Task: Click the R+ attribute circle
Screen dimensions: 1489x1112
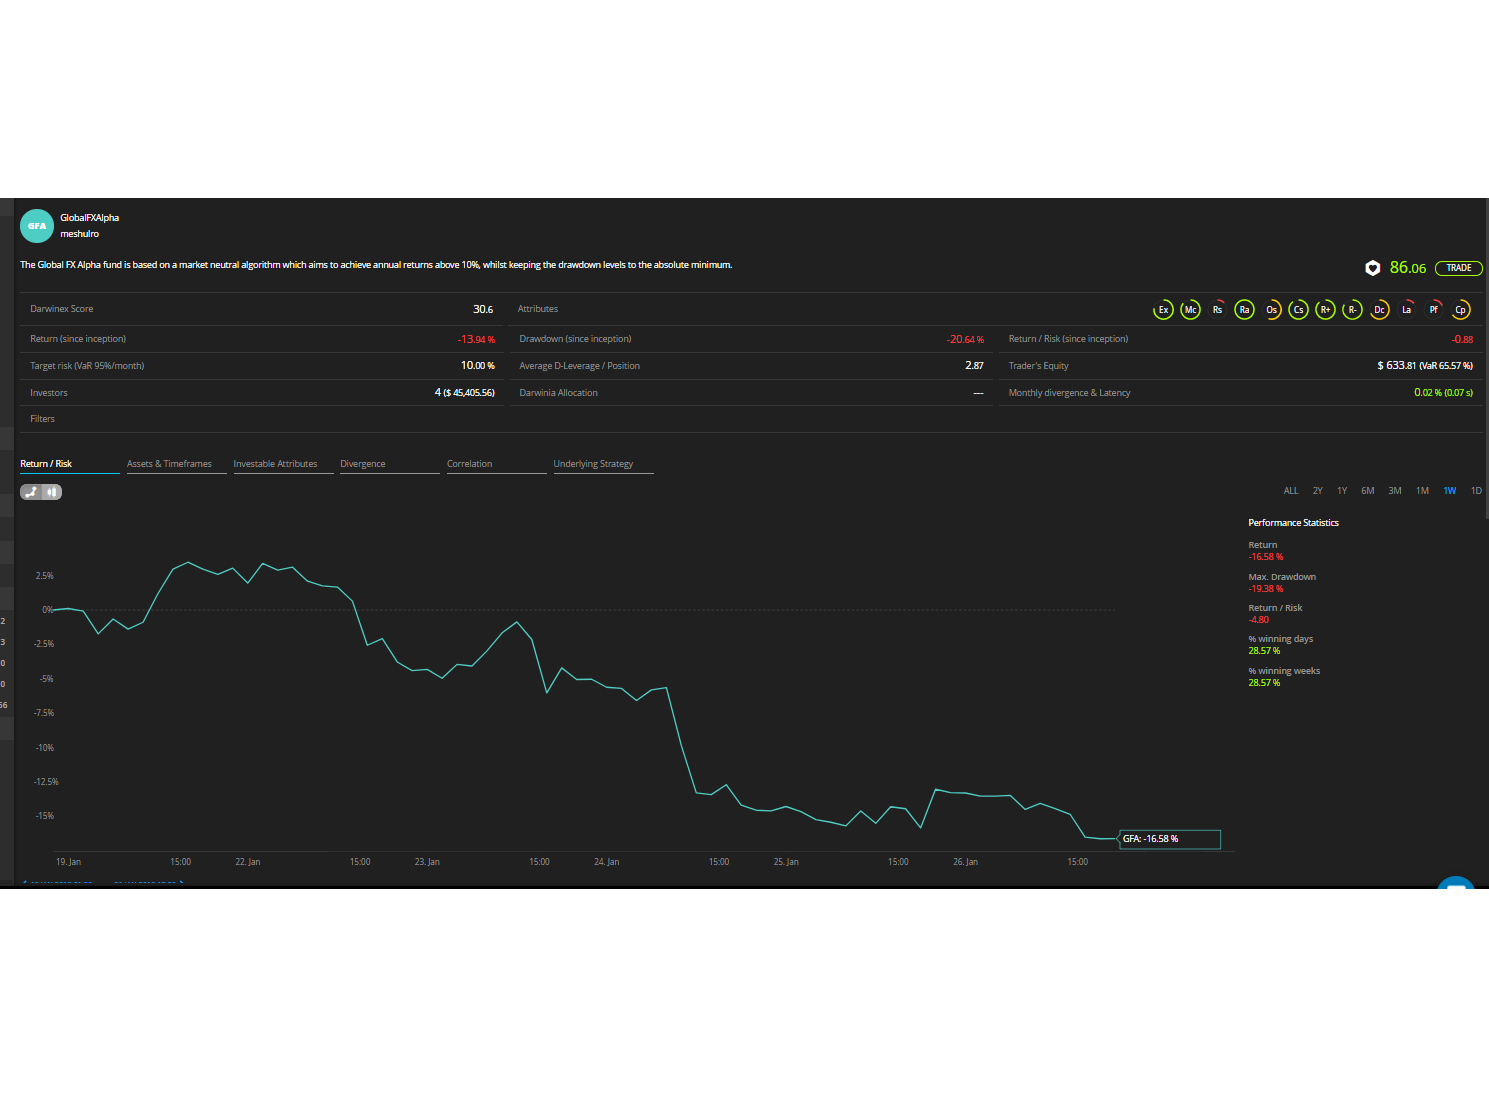Action: [x=1325, y=310]
